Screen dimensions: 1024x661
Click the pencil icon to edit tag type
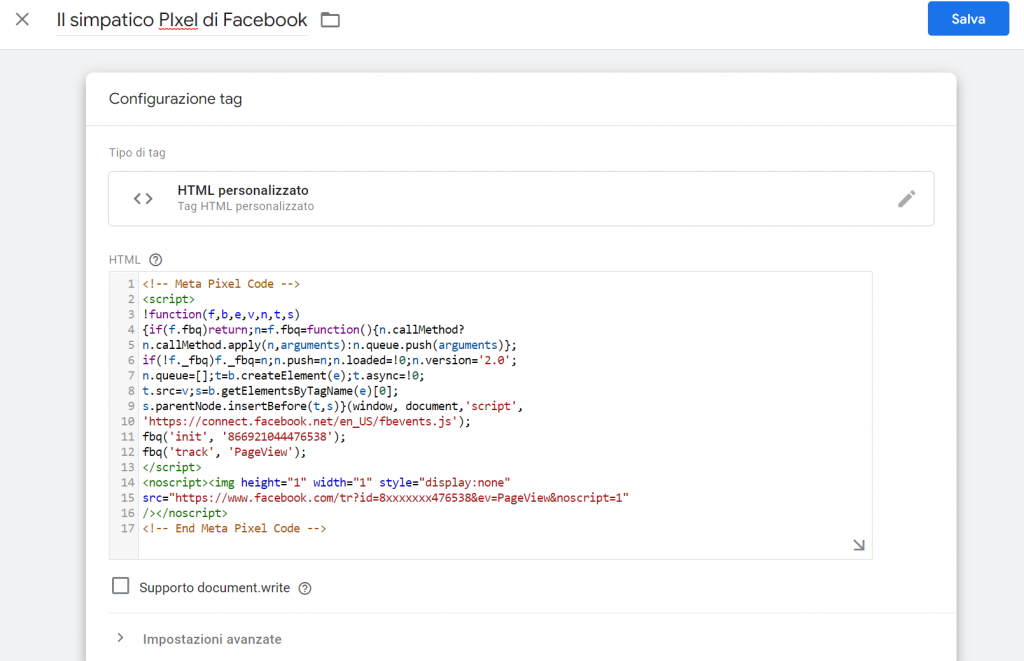(x=906, y=199)
